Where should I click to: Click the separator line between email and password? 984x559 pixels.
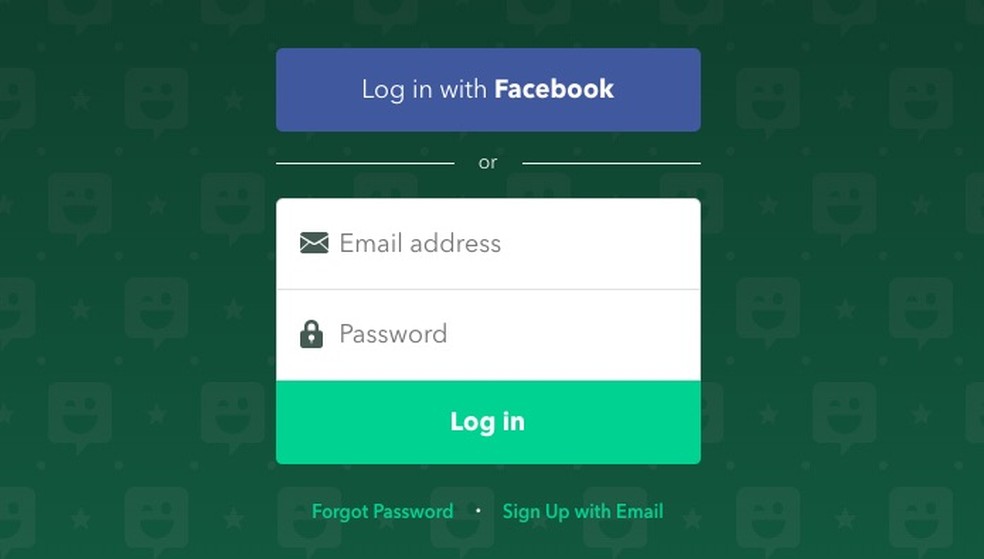coord(488,289)
